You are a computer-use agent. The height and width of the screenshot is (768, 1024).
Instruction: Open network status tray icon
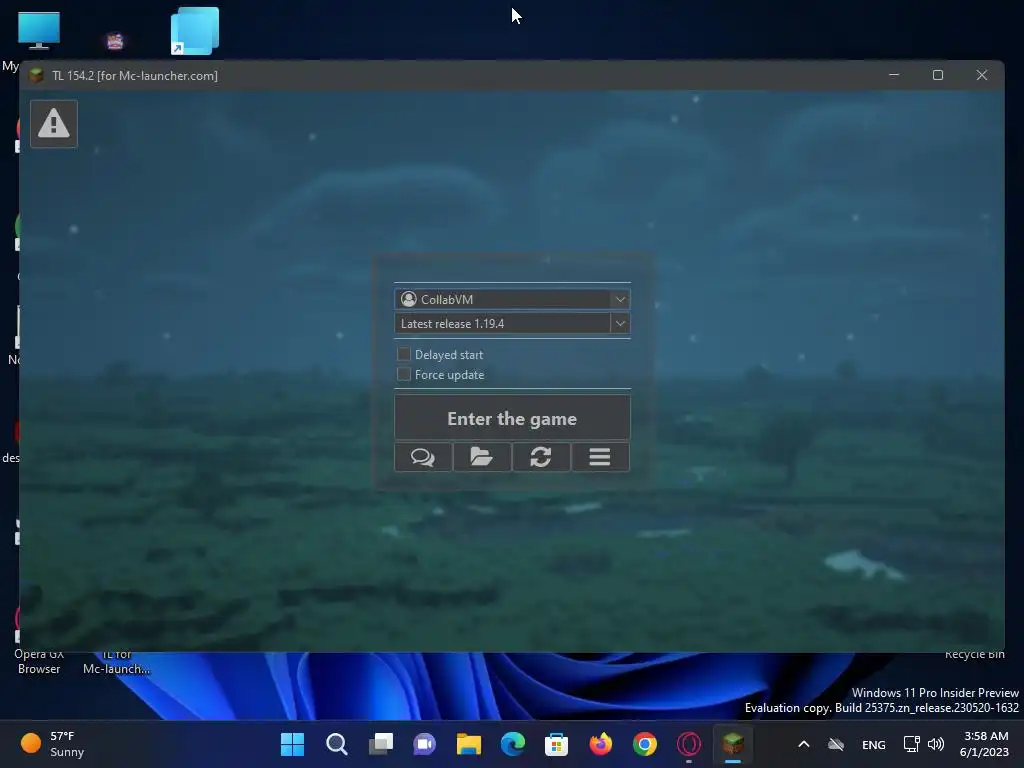(912, 744)
